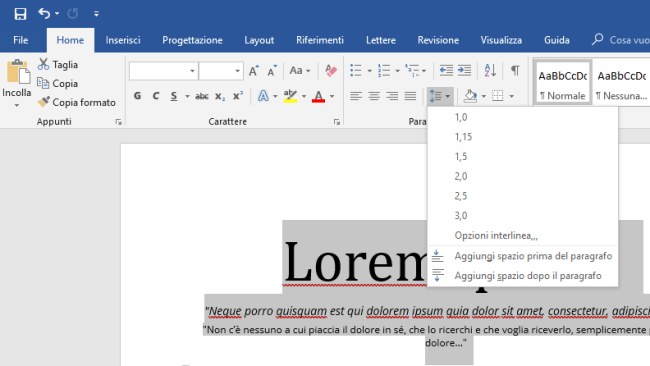Open the Visualizza tab
Screen dimensions: 650x366
501,40
